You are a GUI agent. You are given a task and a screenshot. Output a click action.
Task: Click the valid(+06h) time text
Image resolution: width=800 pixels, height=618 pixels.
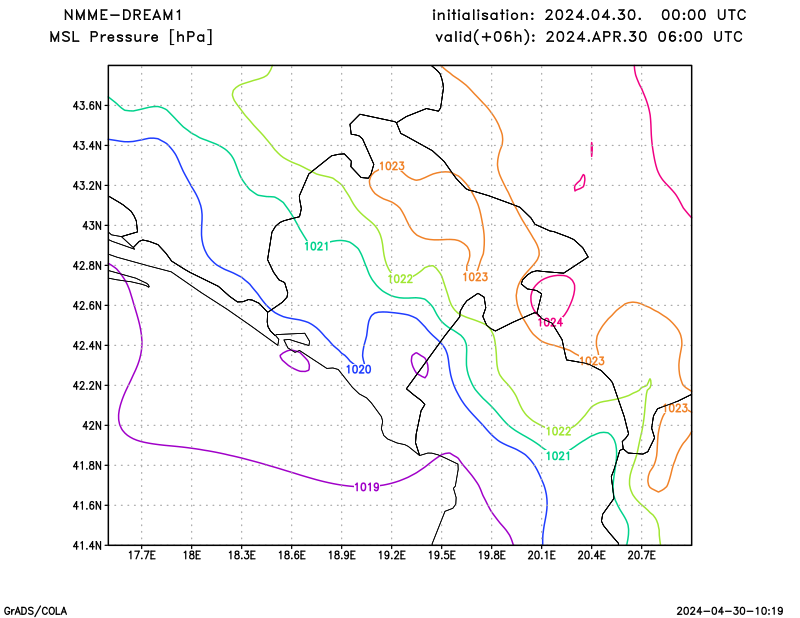(589, 37)
